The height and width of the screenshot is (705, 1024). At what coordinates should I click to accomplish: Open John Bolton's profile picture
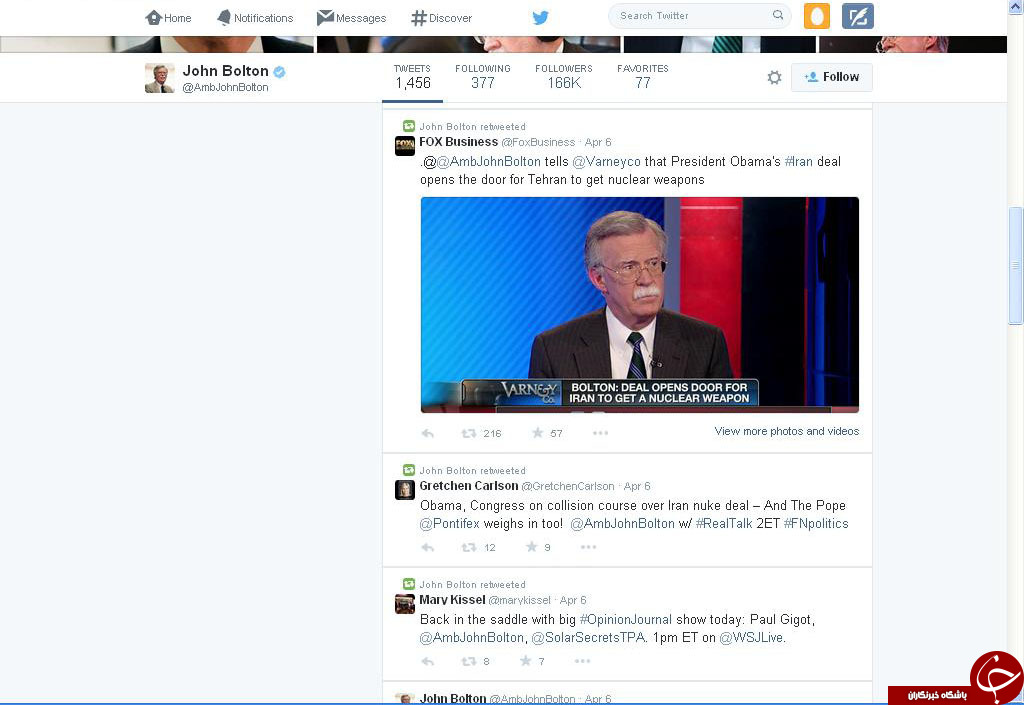(159, 78)
